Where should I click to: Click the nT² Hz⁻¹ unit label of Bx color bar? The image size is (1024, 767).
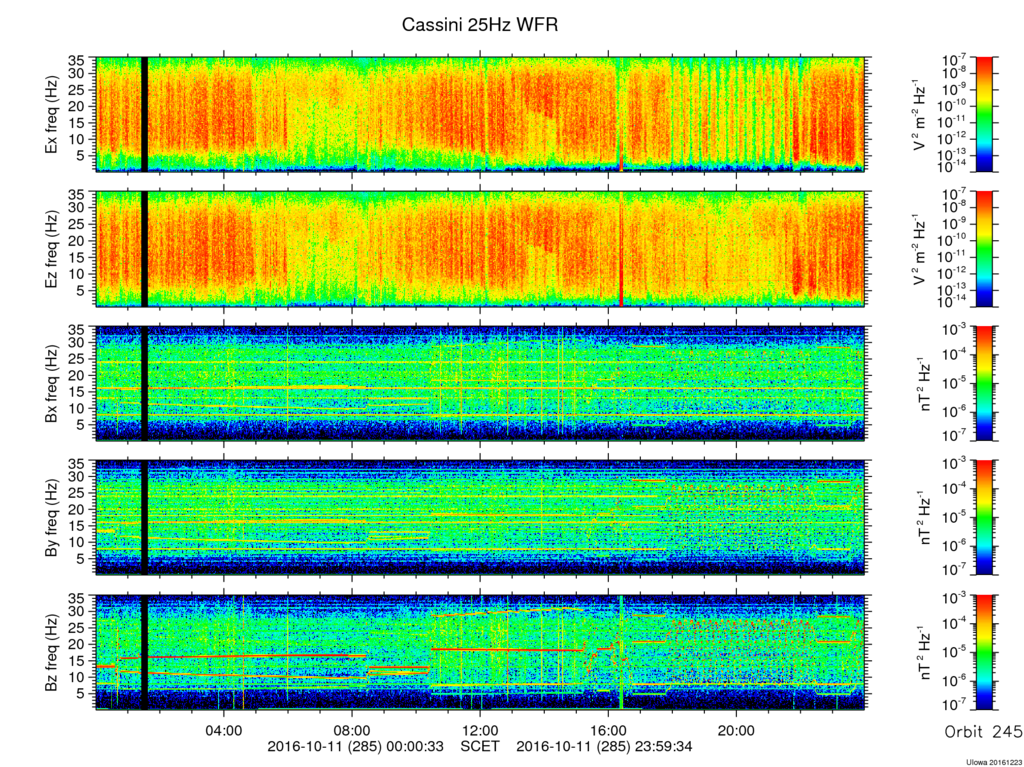[926, 384]
